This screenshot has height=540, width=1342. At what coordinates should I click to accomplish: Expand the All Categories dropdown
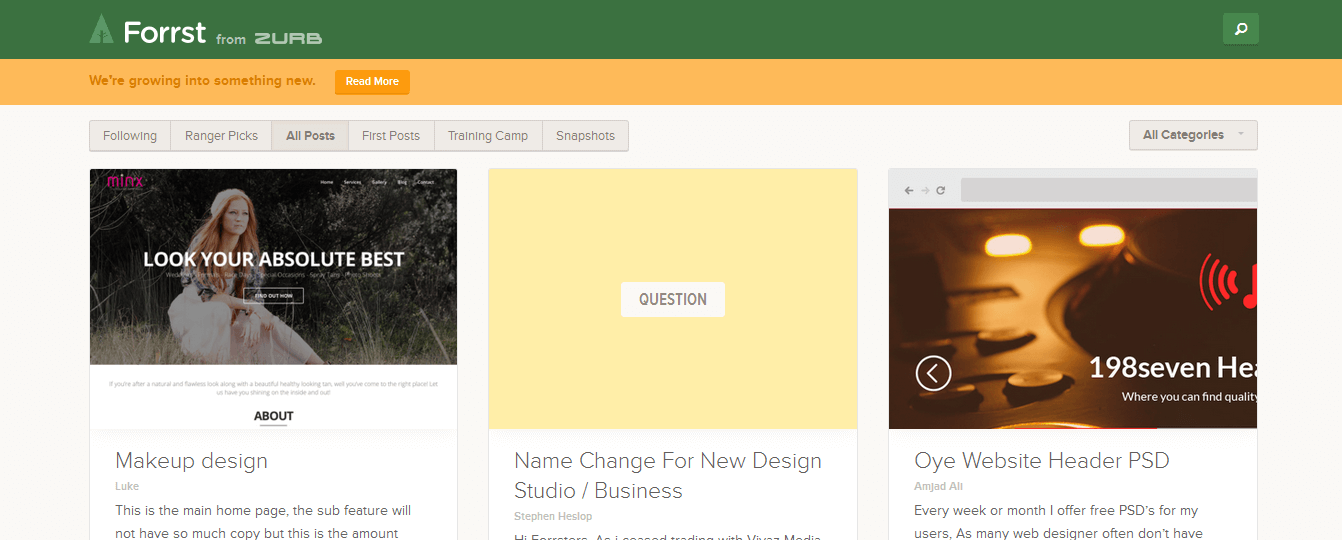[1193, 135]
